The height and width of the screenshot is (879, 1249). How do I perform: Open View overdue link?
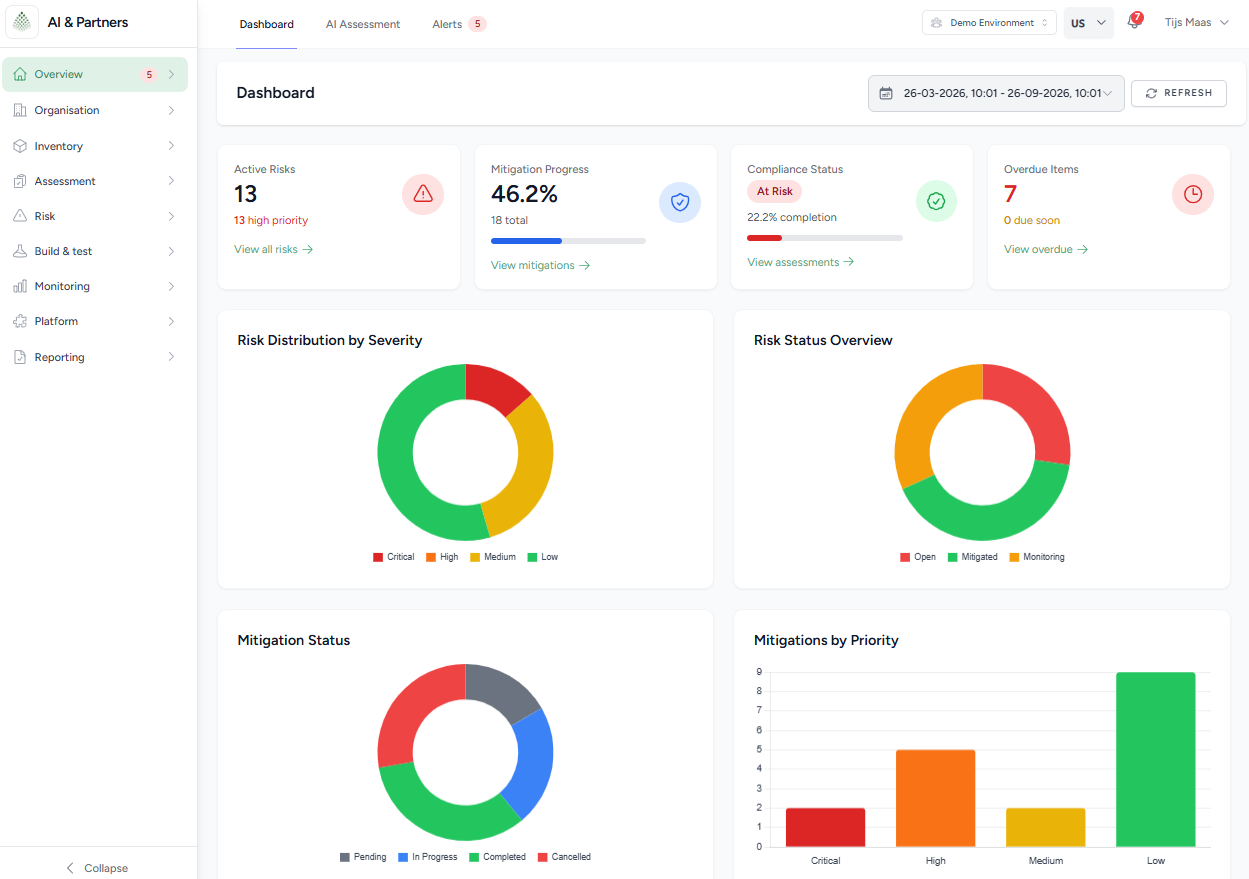click(1046, 249)
